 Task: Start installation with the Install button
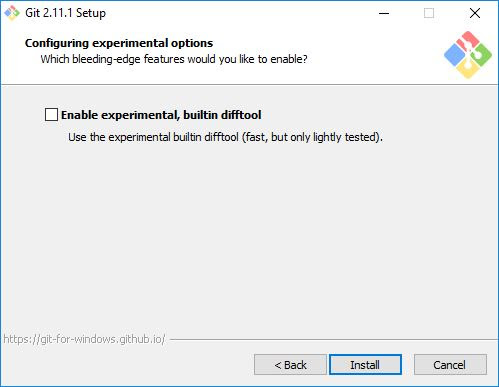coord(365,365)
